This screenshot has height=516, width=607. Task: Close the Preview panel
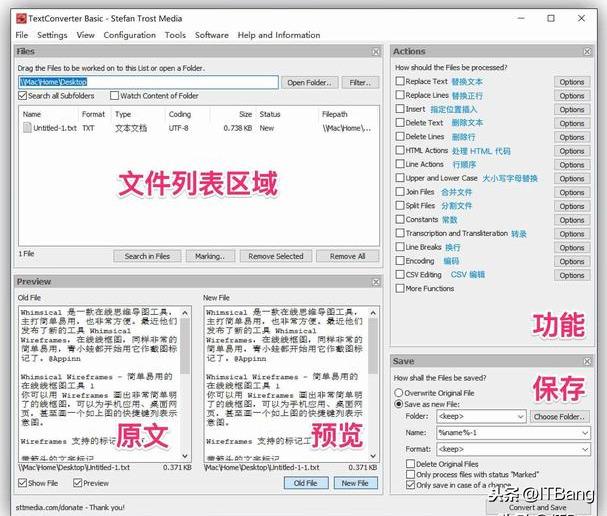[376, 282]
